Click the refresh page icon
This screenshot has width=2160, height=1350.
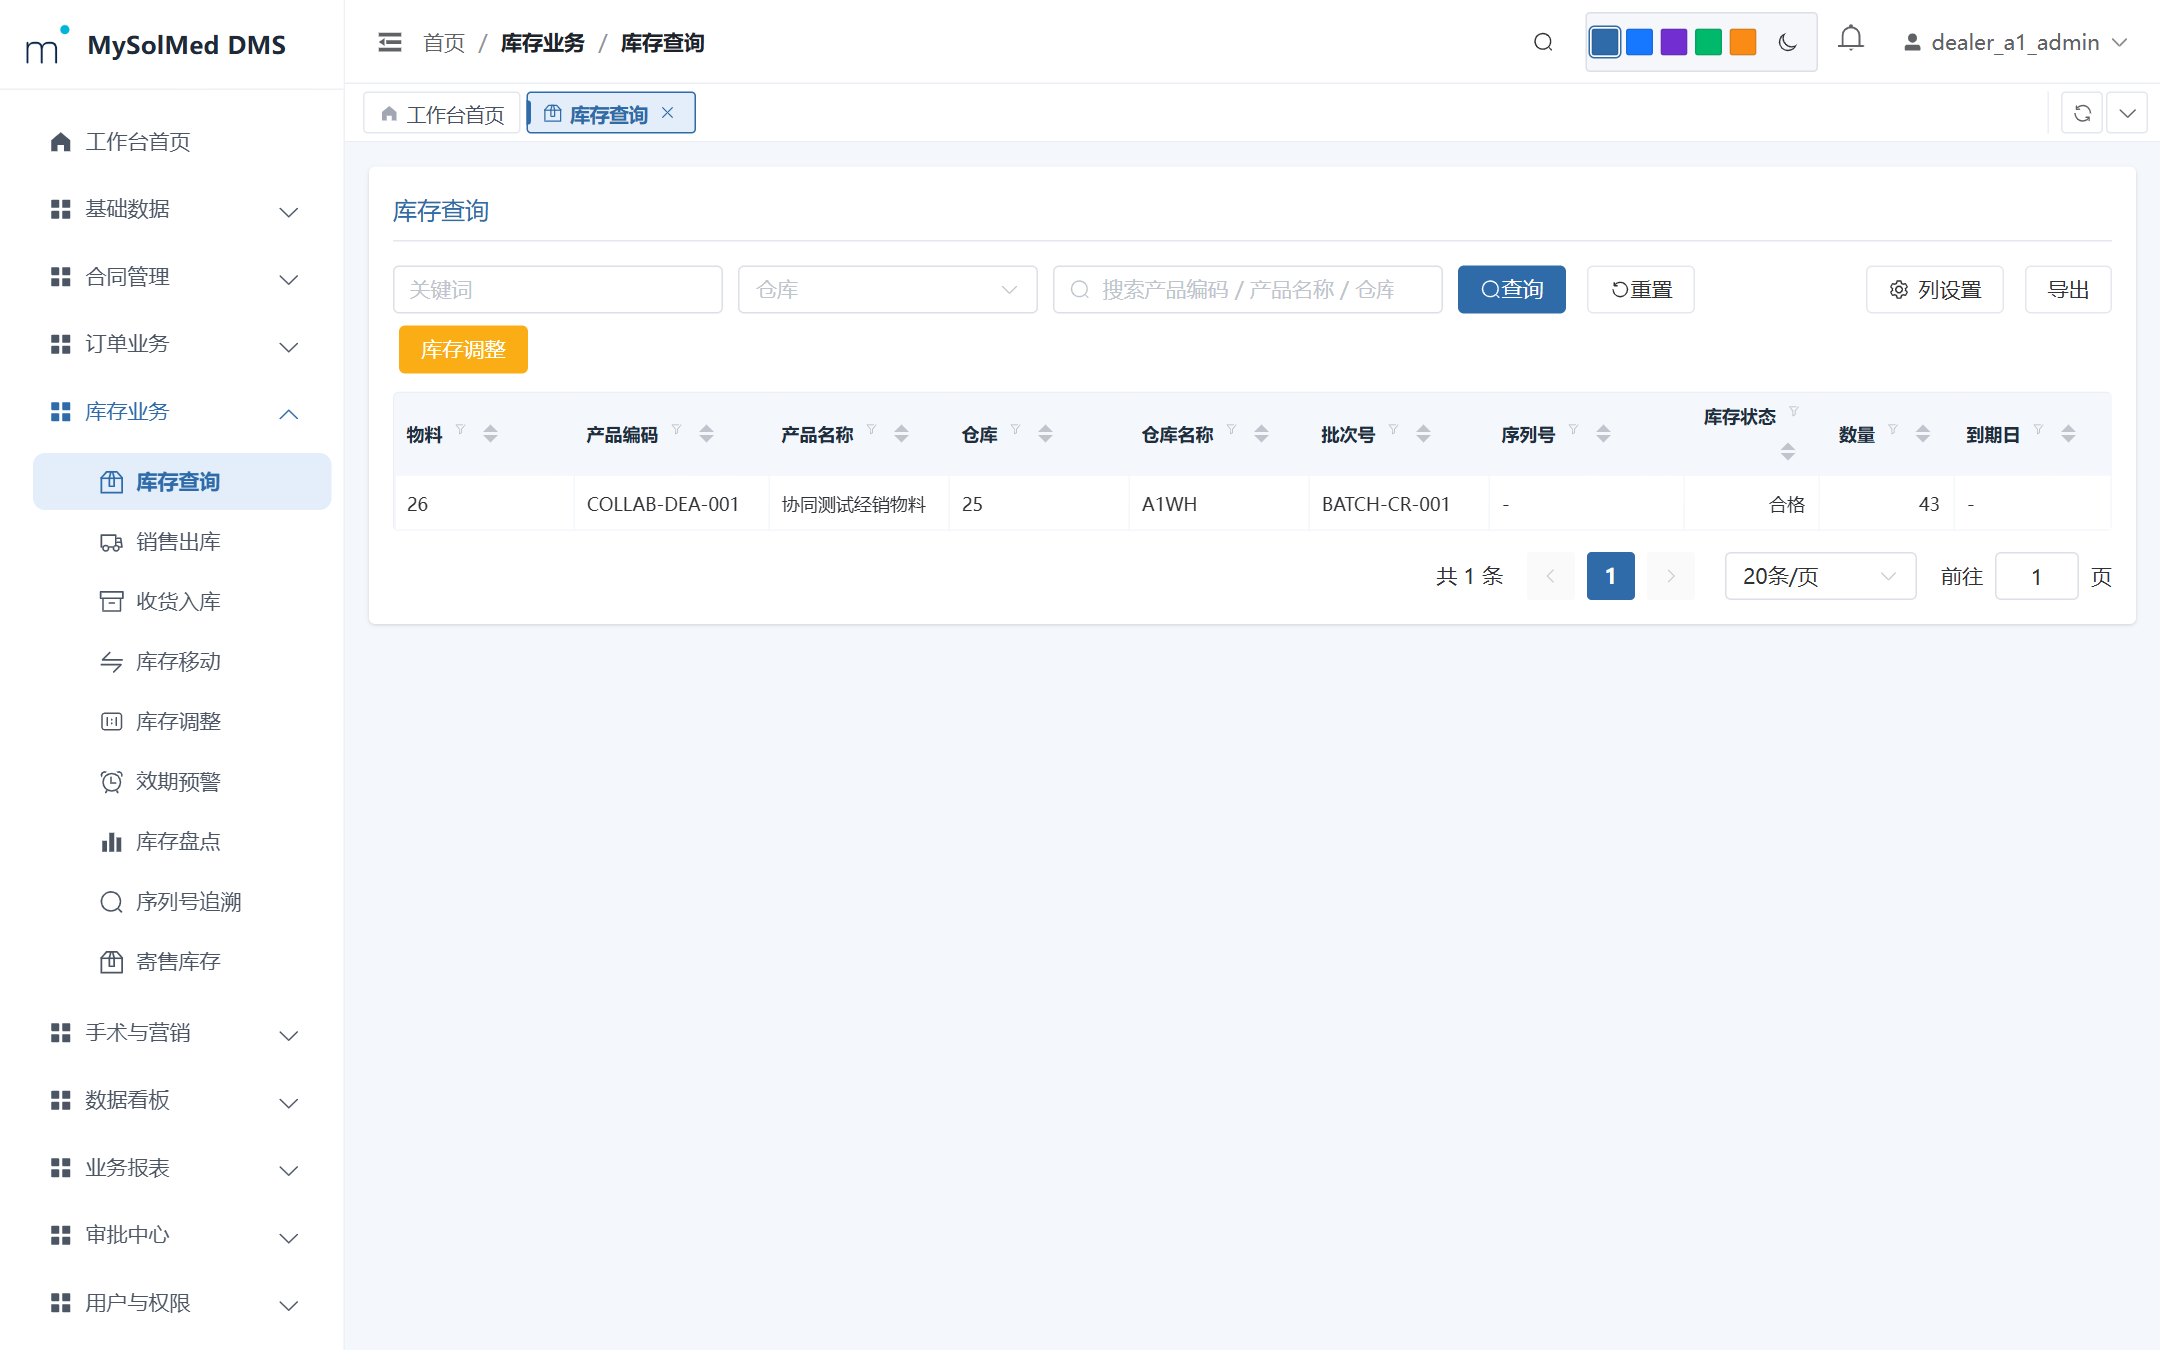point(2082,113)
